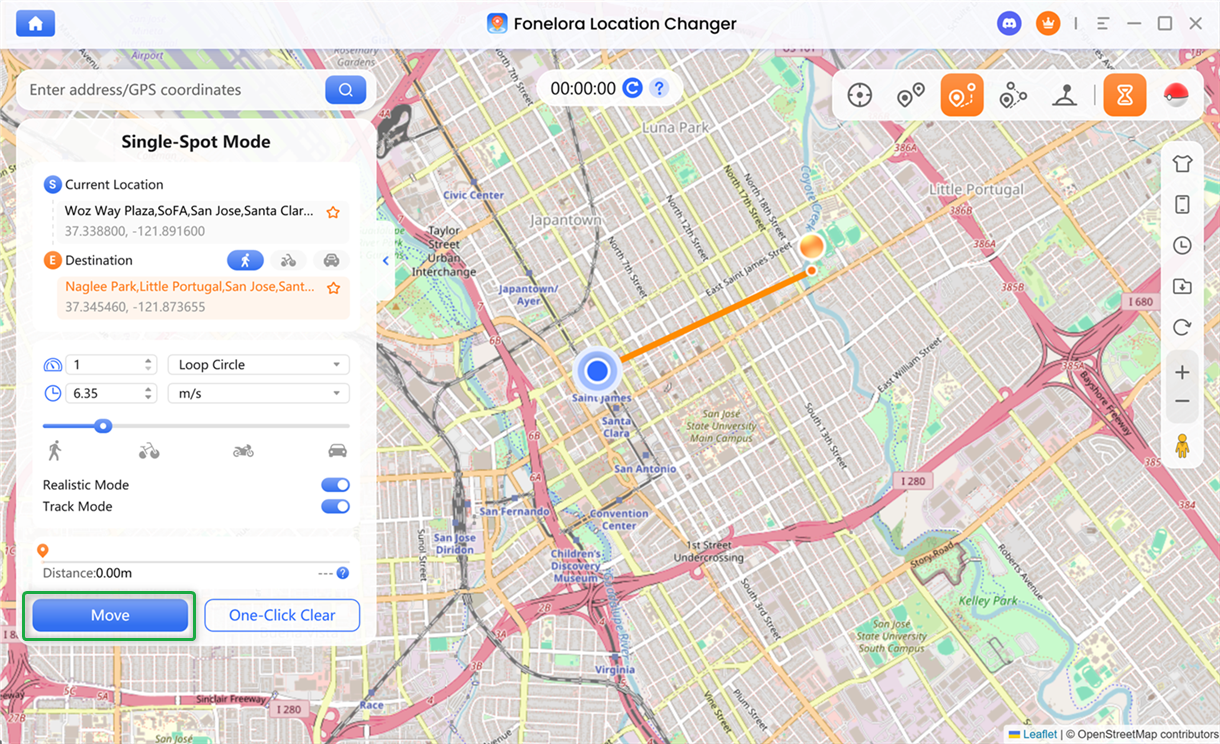Open the import file icon
Screen dimensions: 1220x744
pyautogui.click(x=1182, y=286)
